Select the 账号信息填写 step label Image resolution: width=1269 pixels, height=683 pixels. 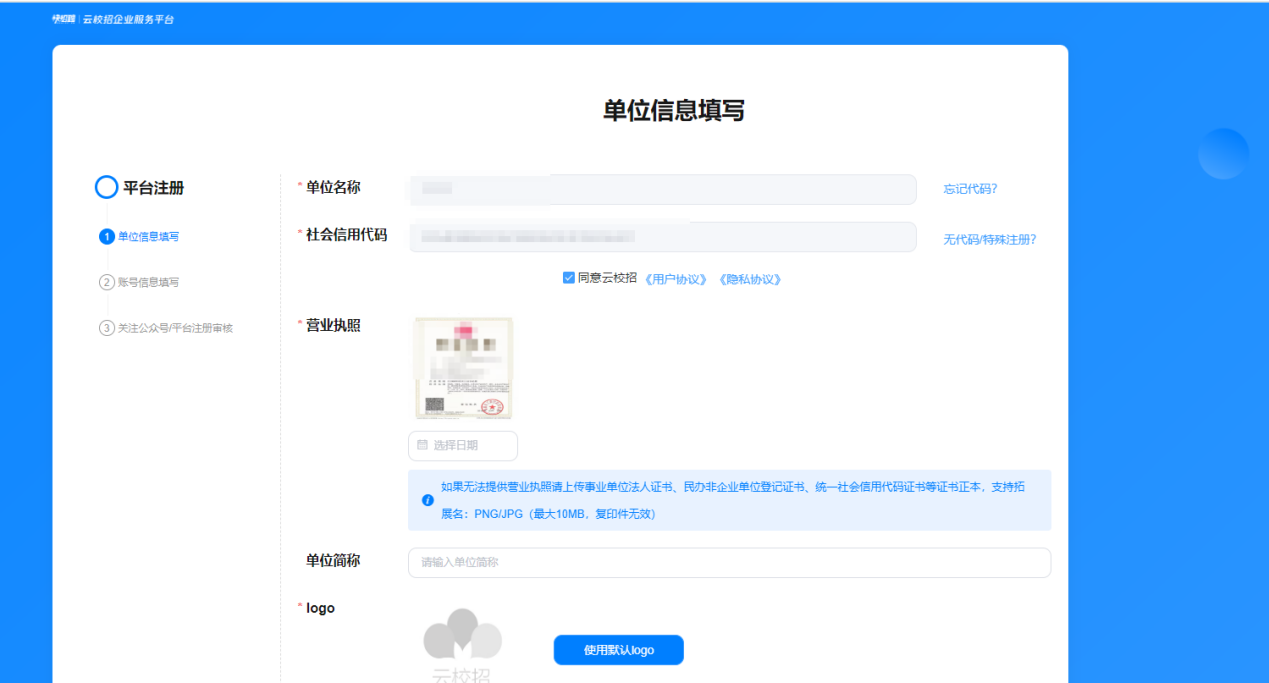click(x=148, y=282)
